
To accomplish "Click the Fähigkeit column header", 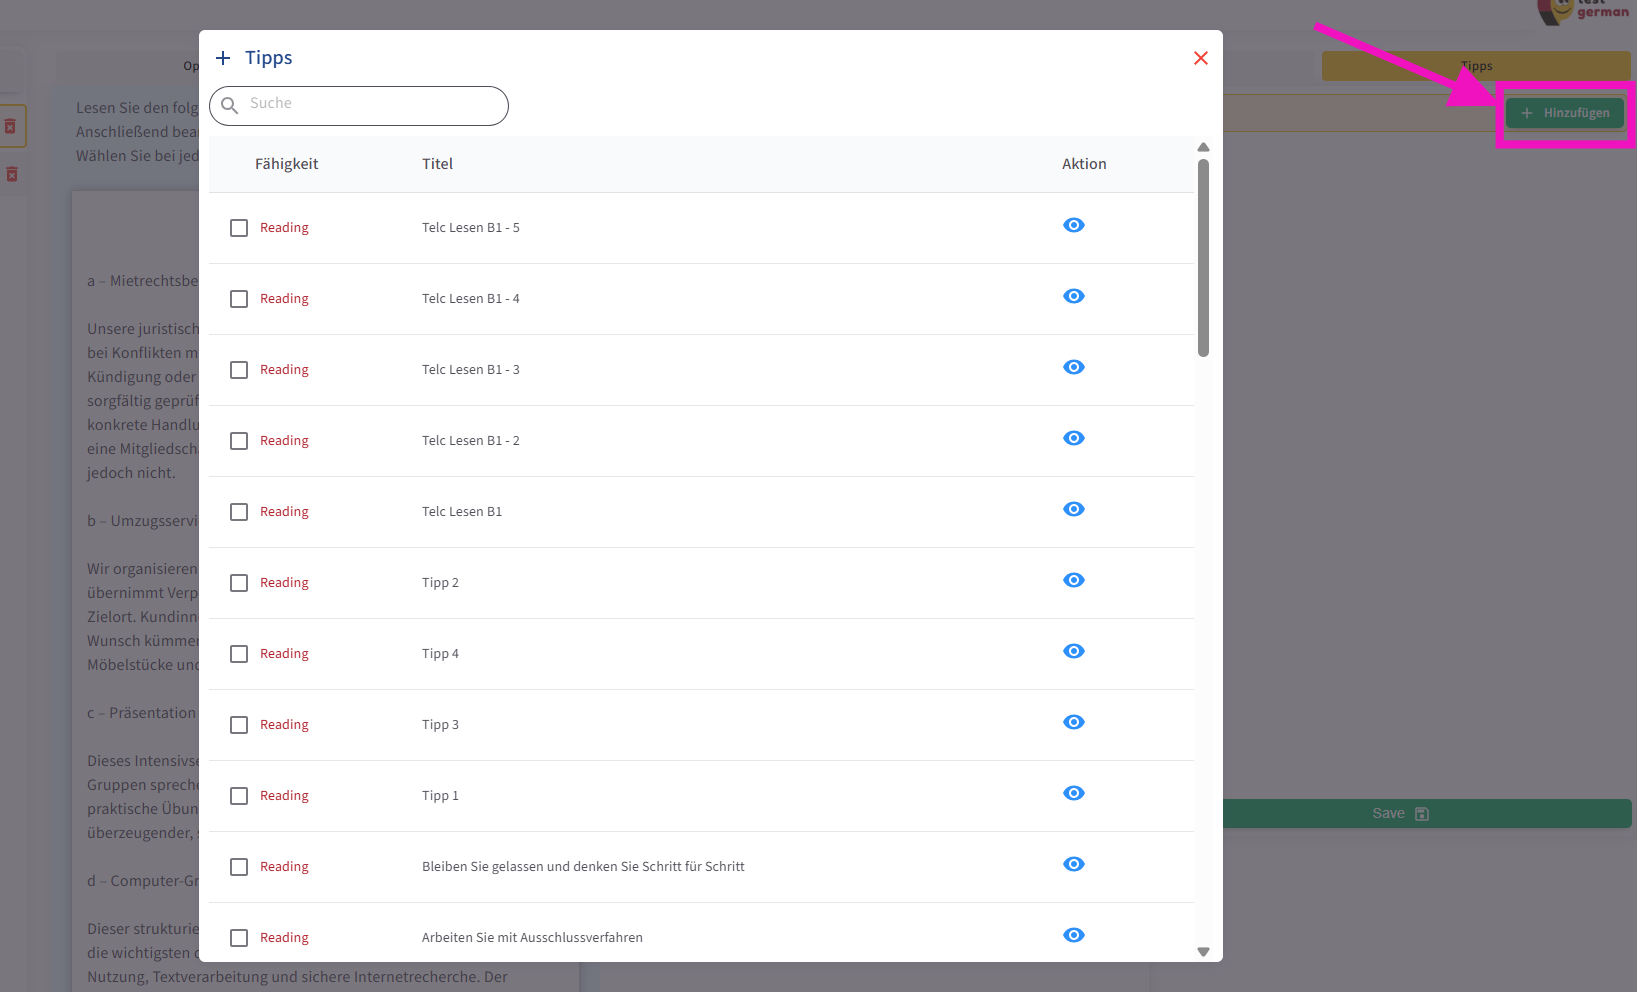I will [x=286, y=164].
